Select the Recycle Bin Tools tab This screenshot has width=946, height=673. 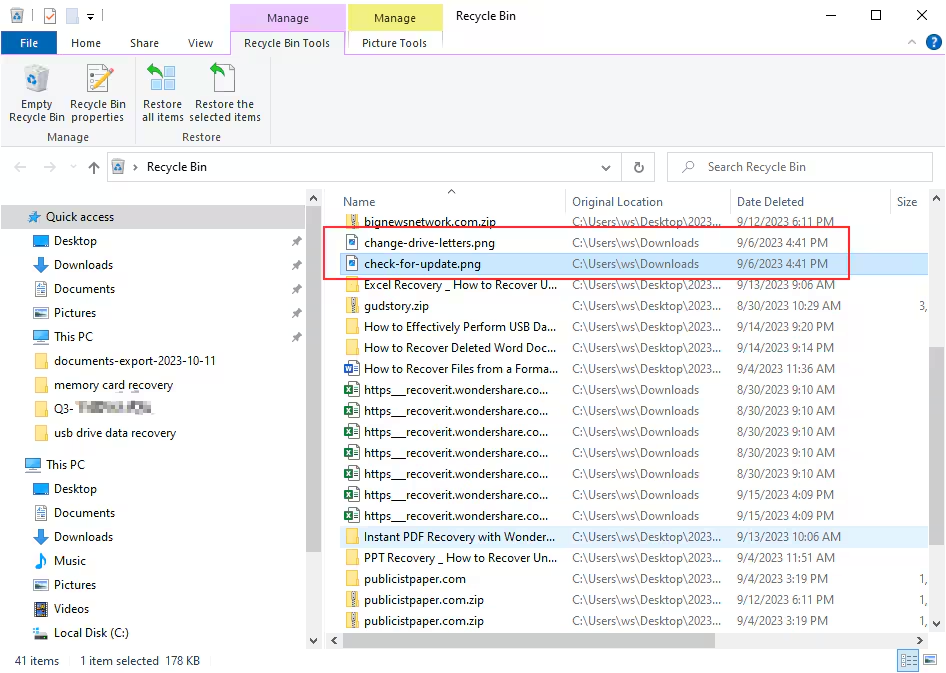point(287,43)
